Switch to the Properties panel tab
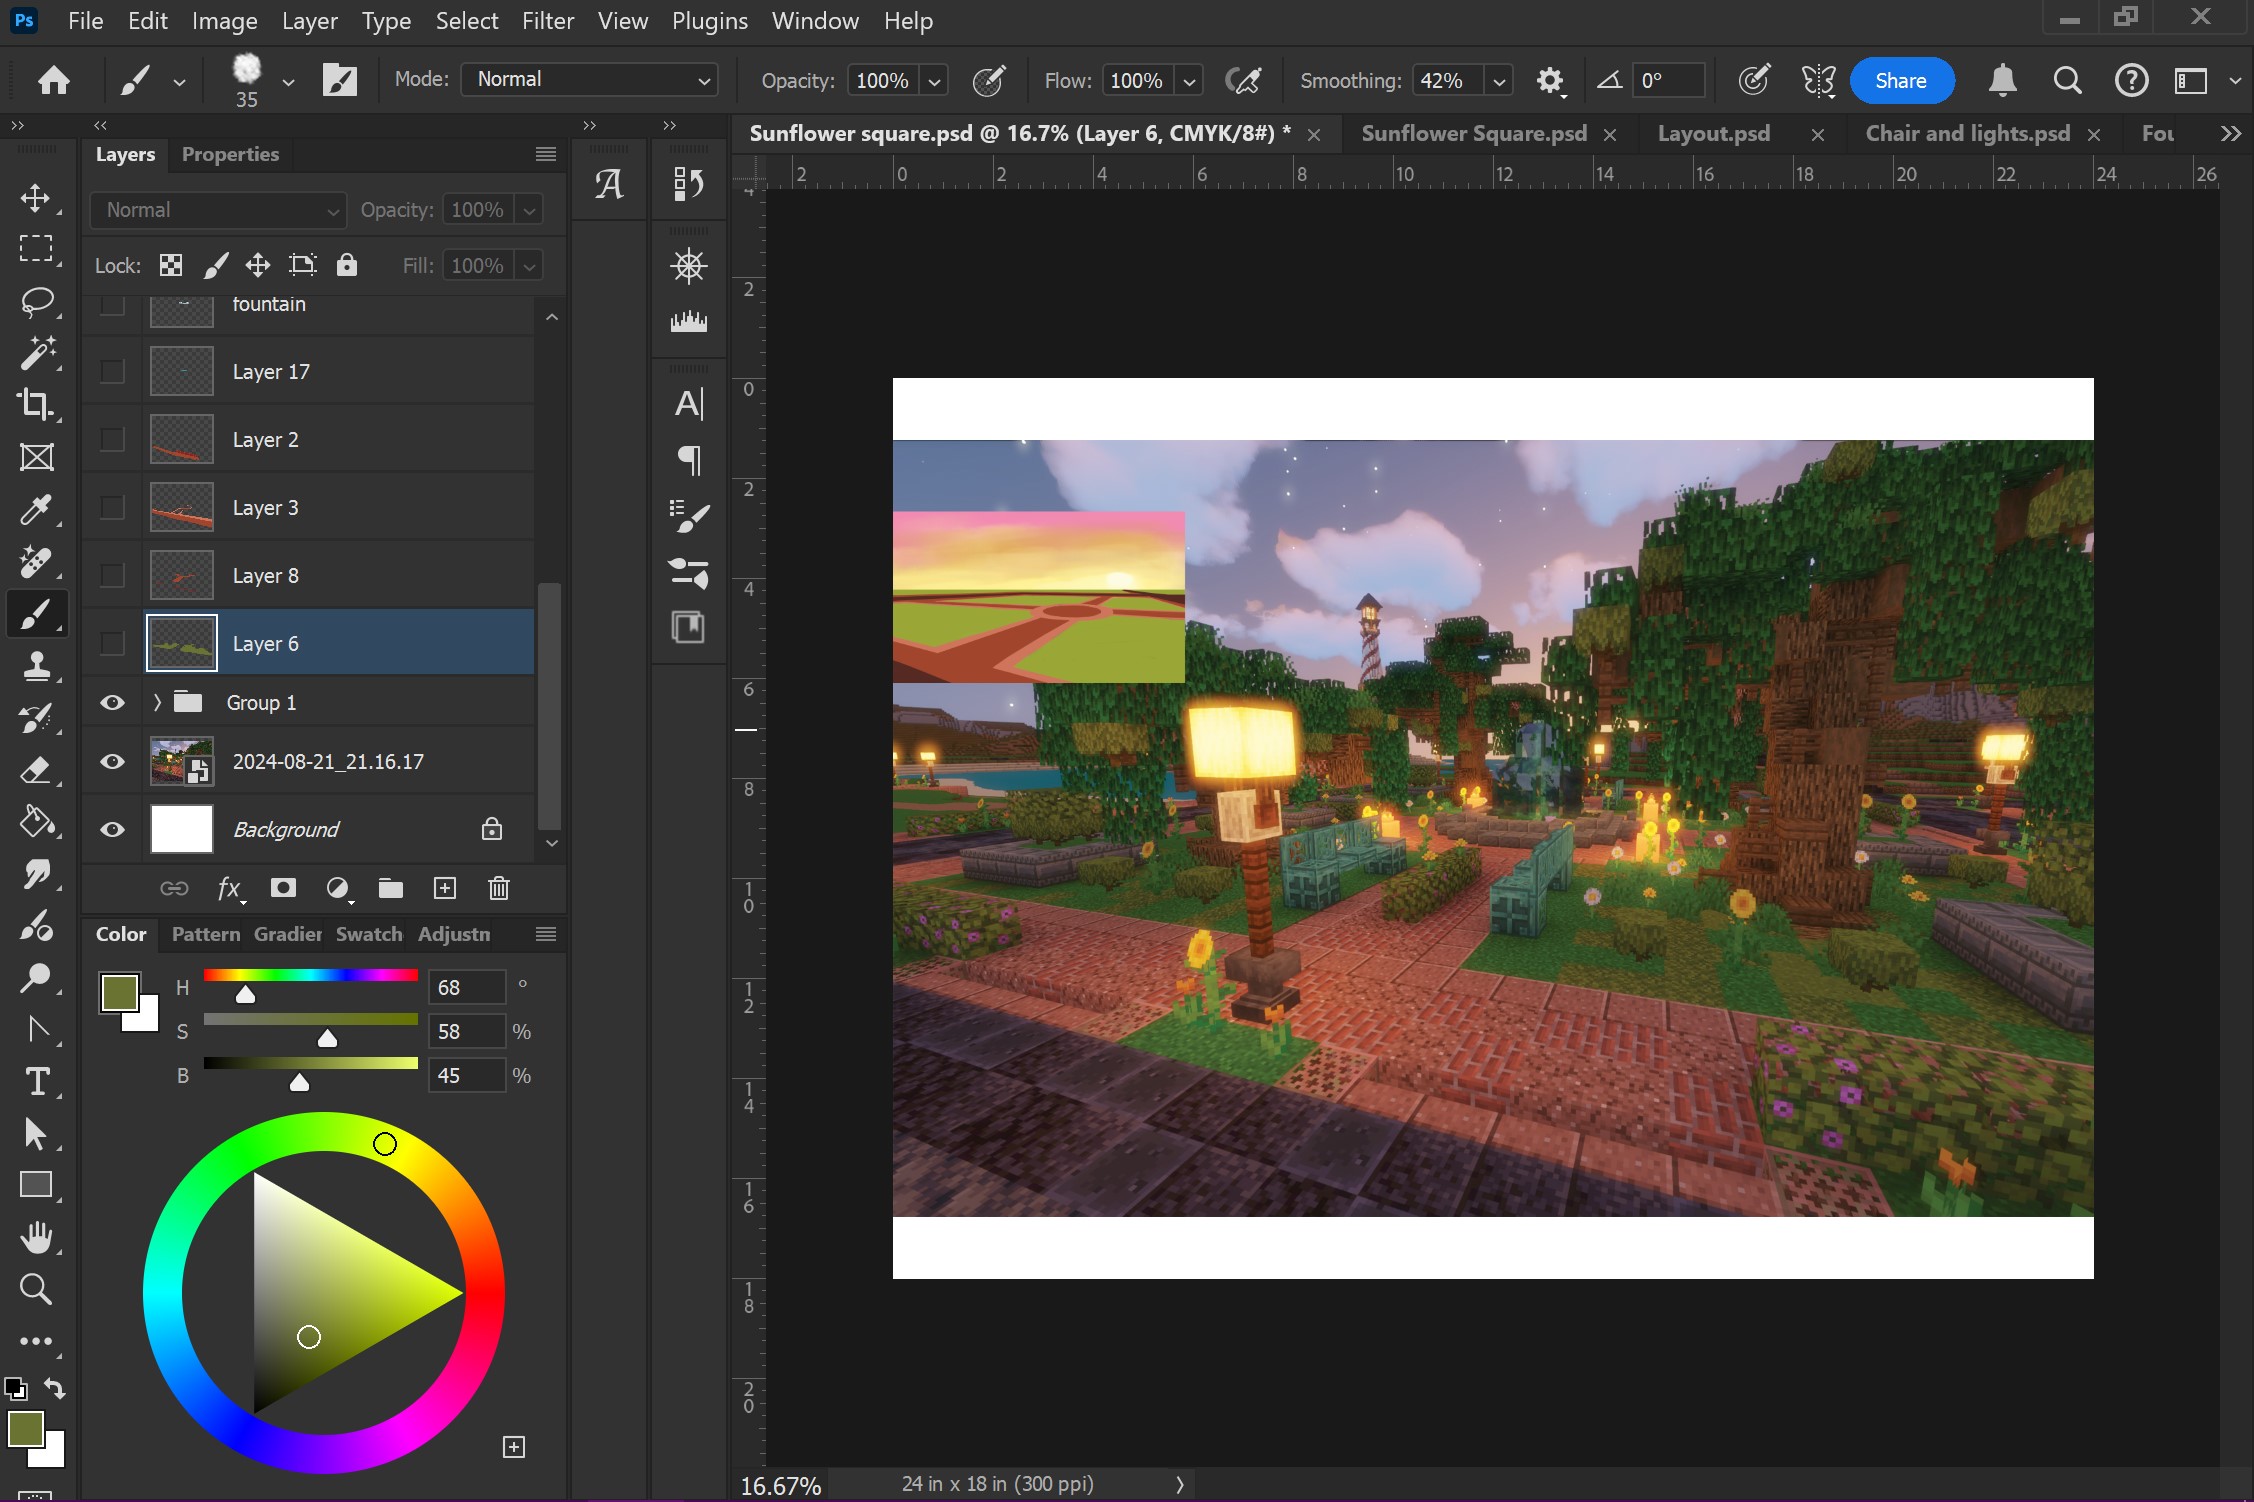This screenshot has height=1502, width=2254. 230,154
